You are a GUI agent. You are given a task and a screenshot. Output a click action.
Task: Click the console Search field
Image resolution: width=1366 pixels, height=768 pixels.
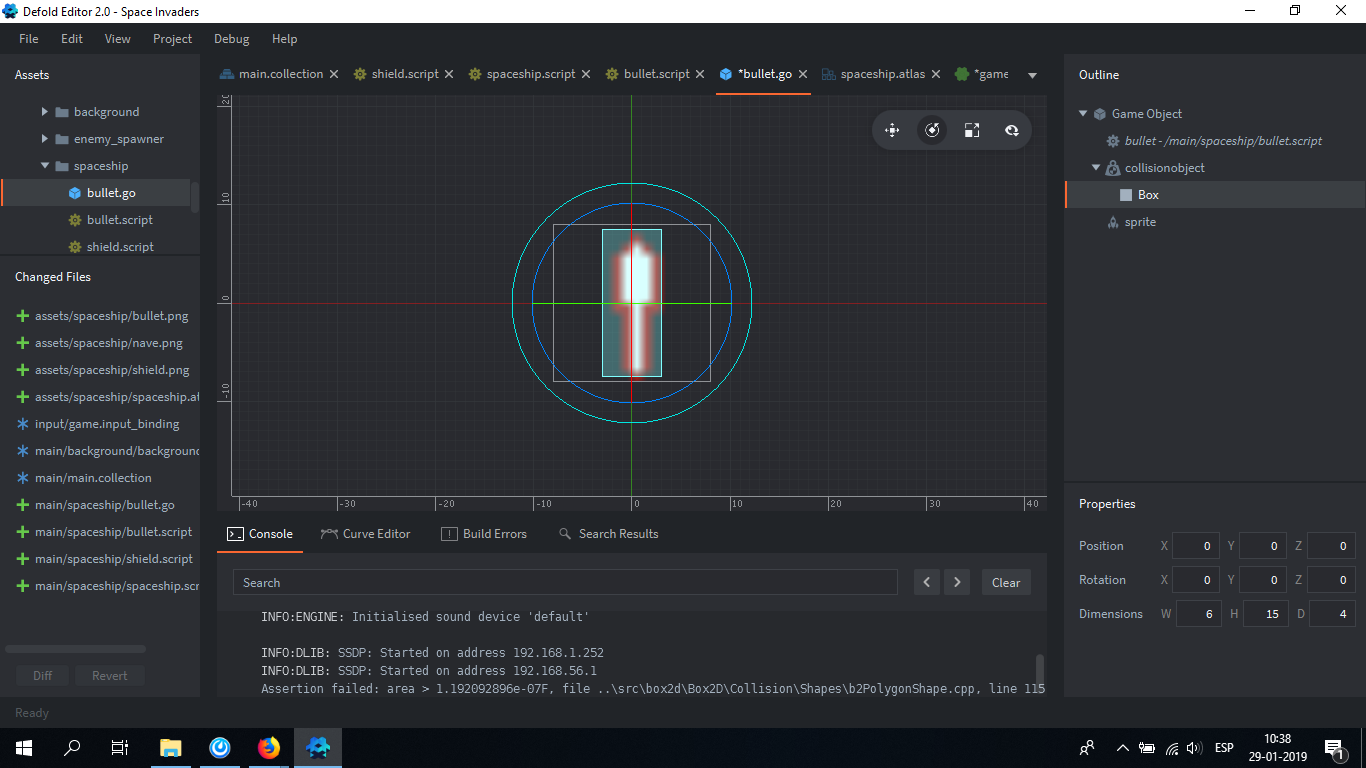pos(565,583)
